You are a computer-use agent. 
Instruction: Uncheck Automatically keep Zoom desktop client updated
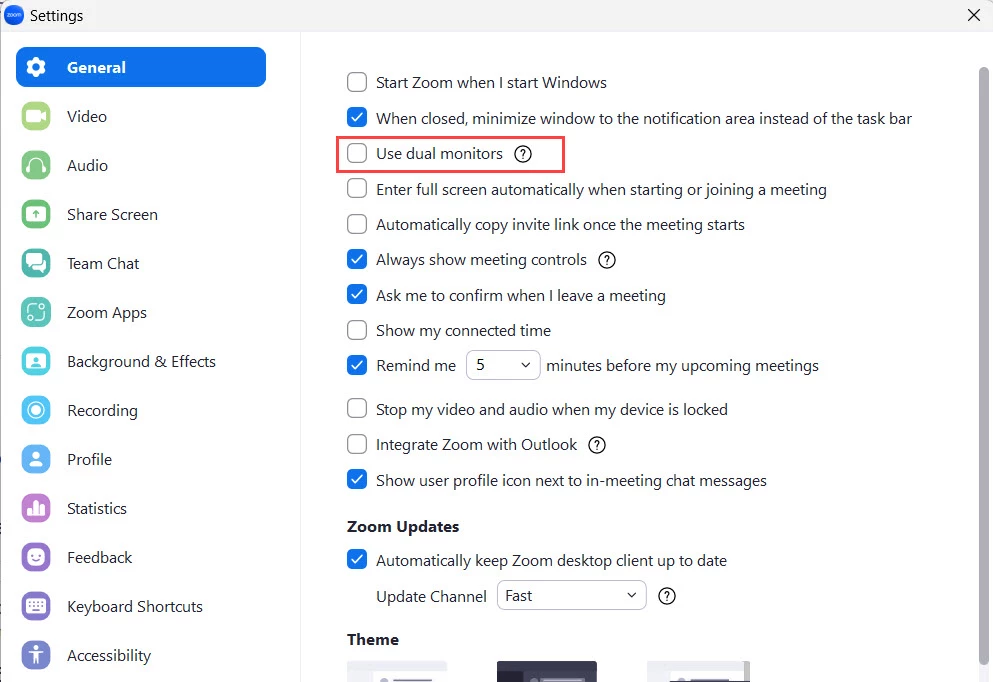point(357,559)
